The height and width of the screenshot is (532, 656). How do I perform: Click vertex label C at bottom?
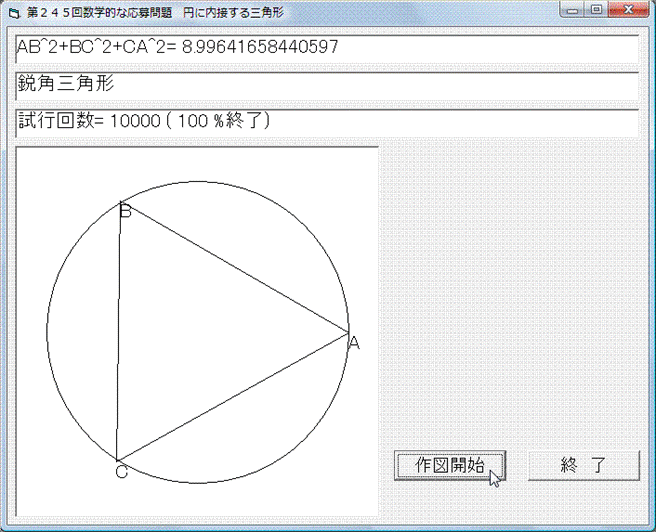[122, 472]
